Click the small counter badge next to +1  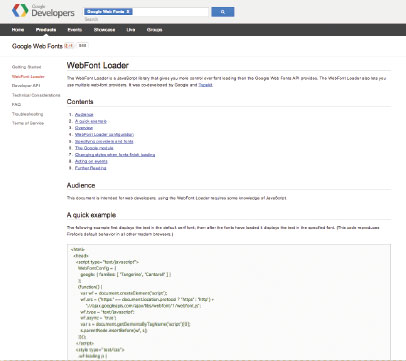click(x=83, y=46)
